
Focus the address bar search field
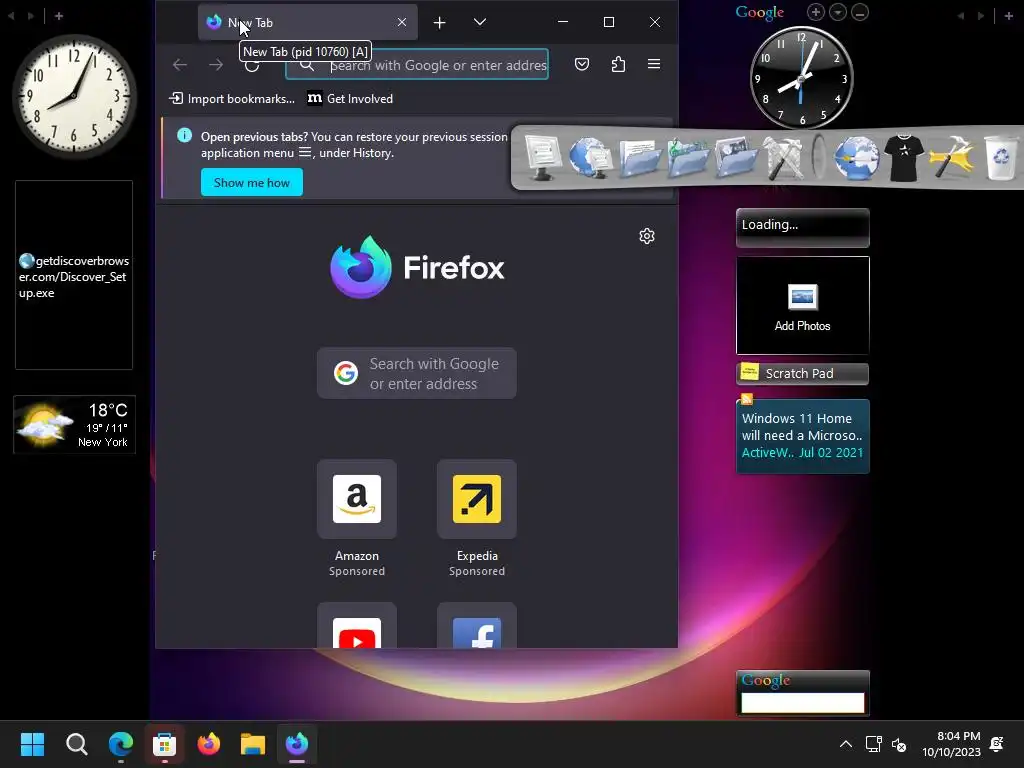coord(417,65)
